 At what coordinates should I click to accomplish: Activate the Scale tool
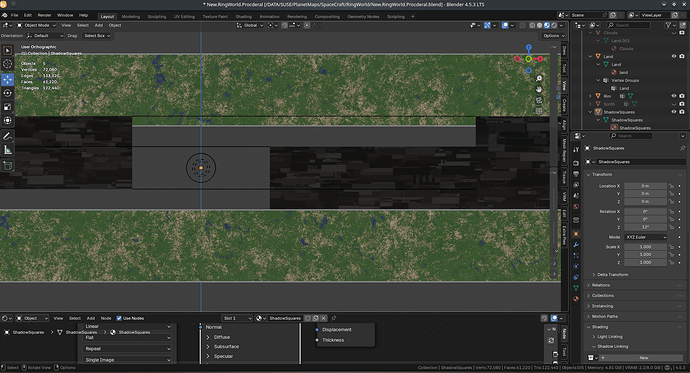(7, 107)
